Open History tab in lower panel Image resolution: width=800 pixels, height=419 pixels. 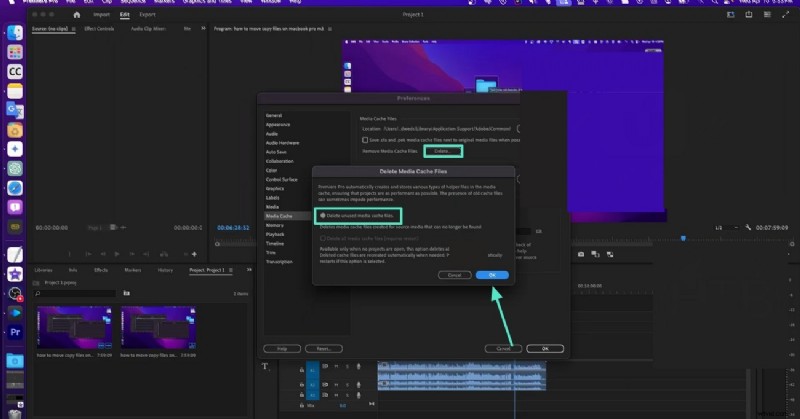[165, 270]
